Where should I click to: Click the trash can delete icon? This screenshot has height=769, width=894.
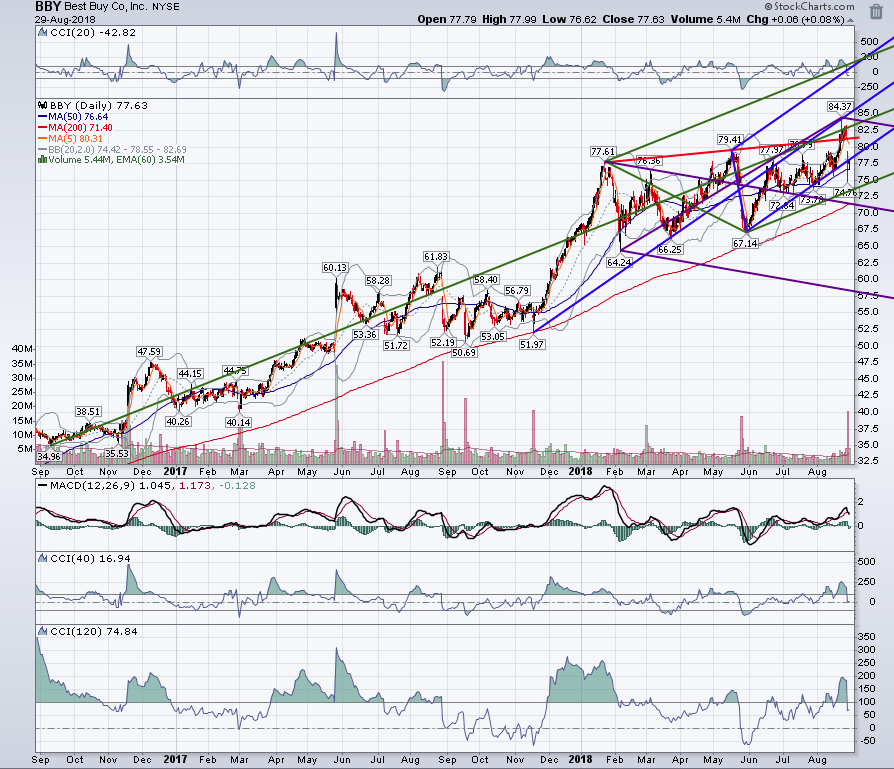coord(876,11)
